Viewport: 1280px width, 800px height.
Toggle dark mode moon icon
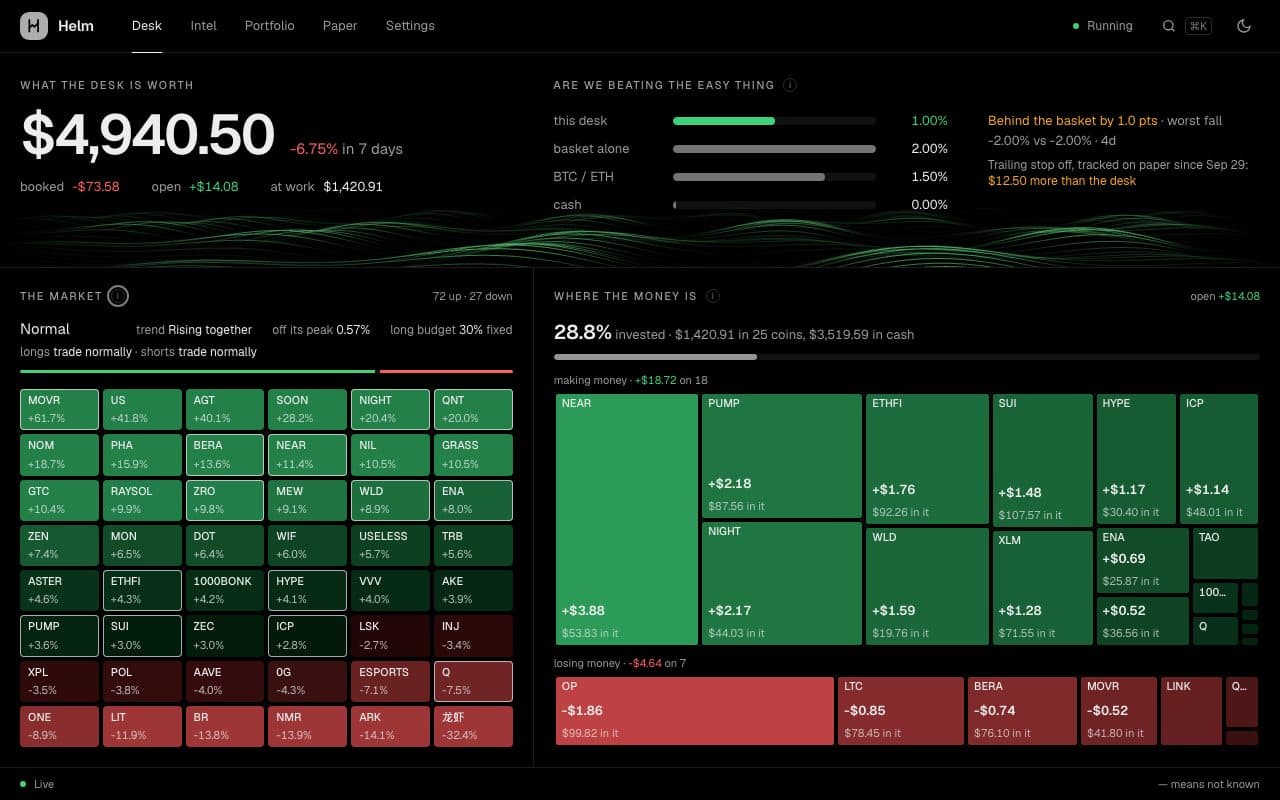(x=1244, y=26)
